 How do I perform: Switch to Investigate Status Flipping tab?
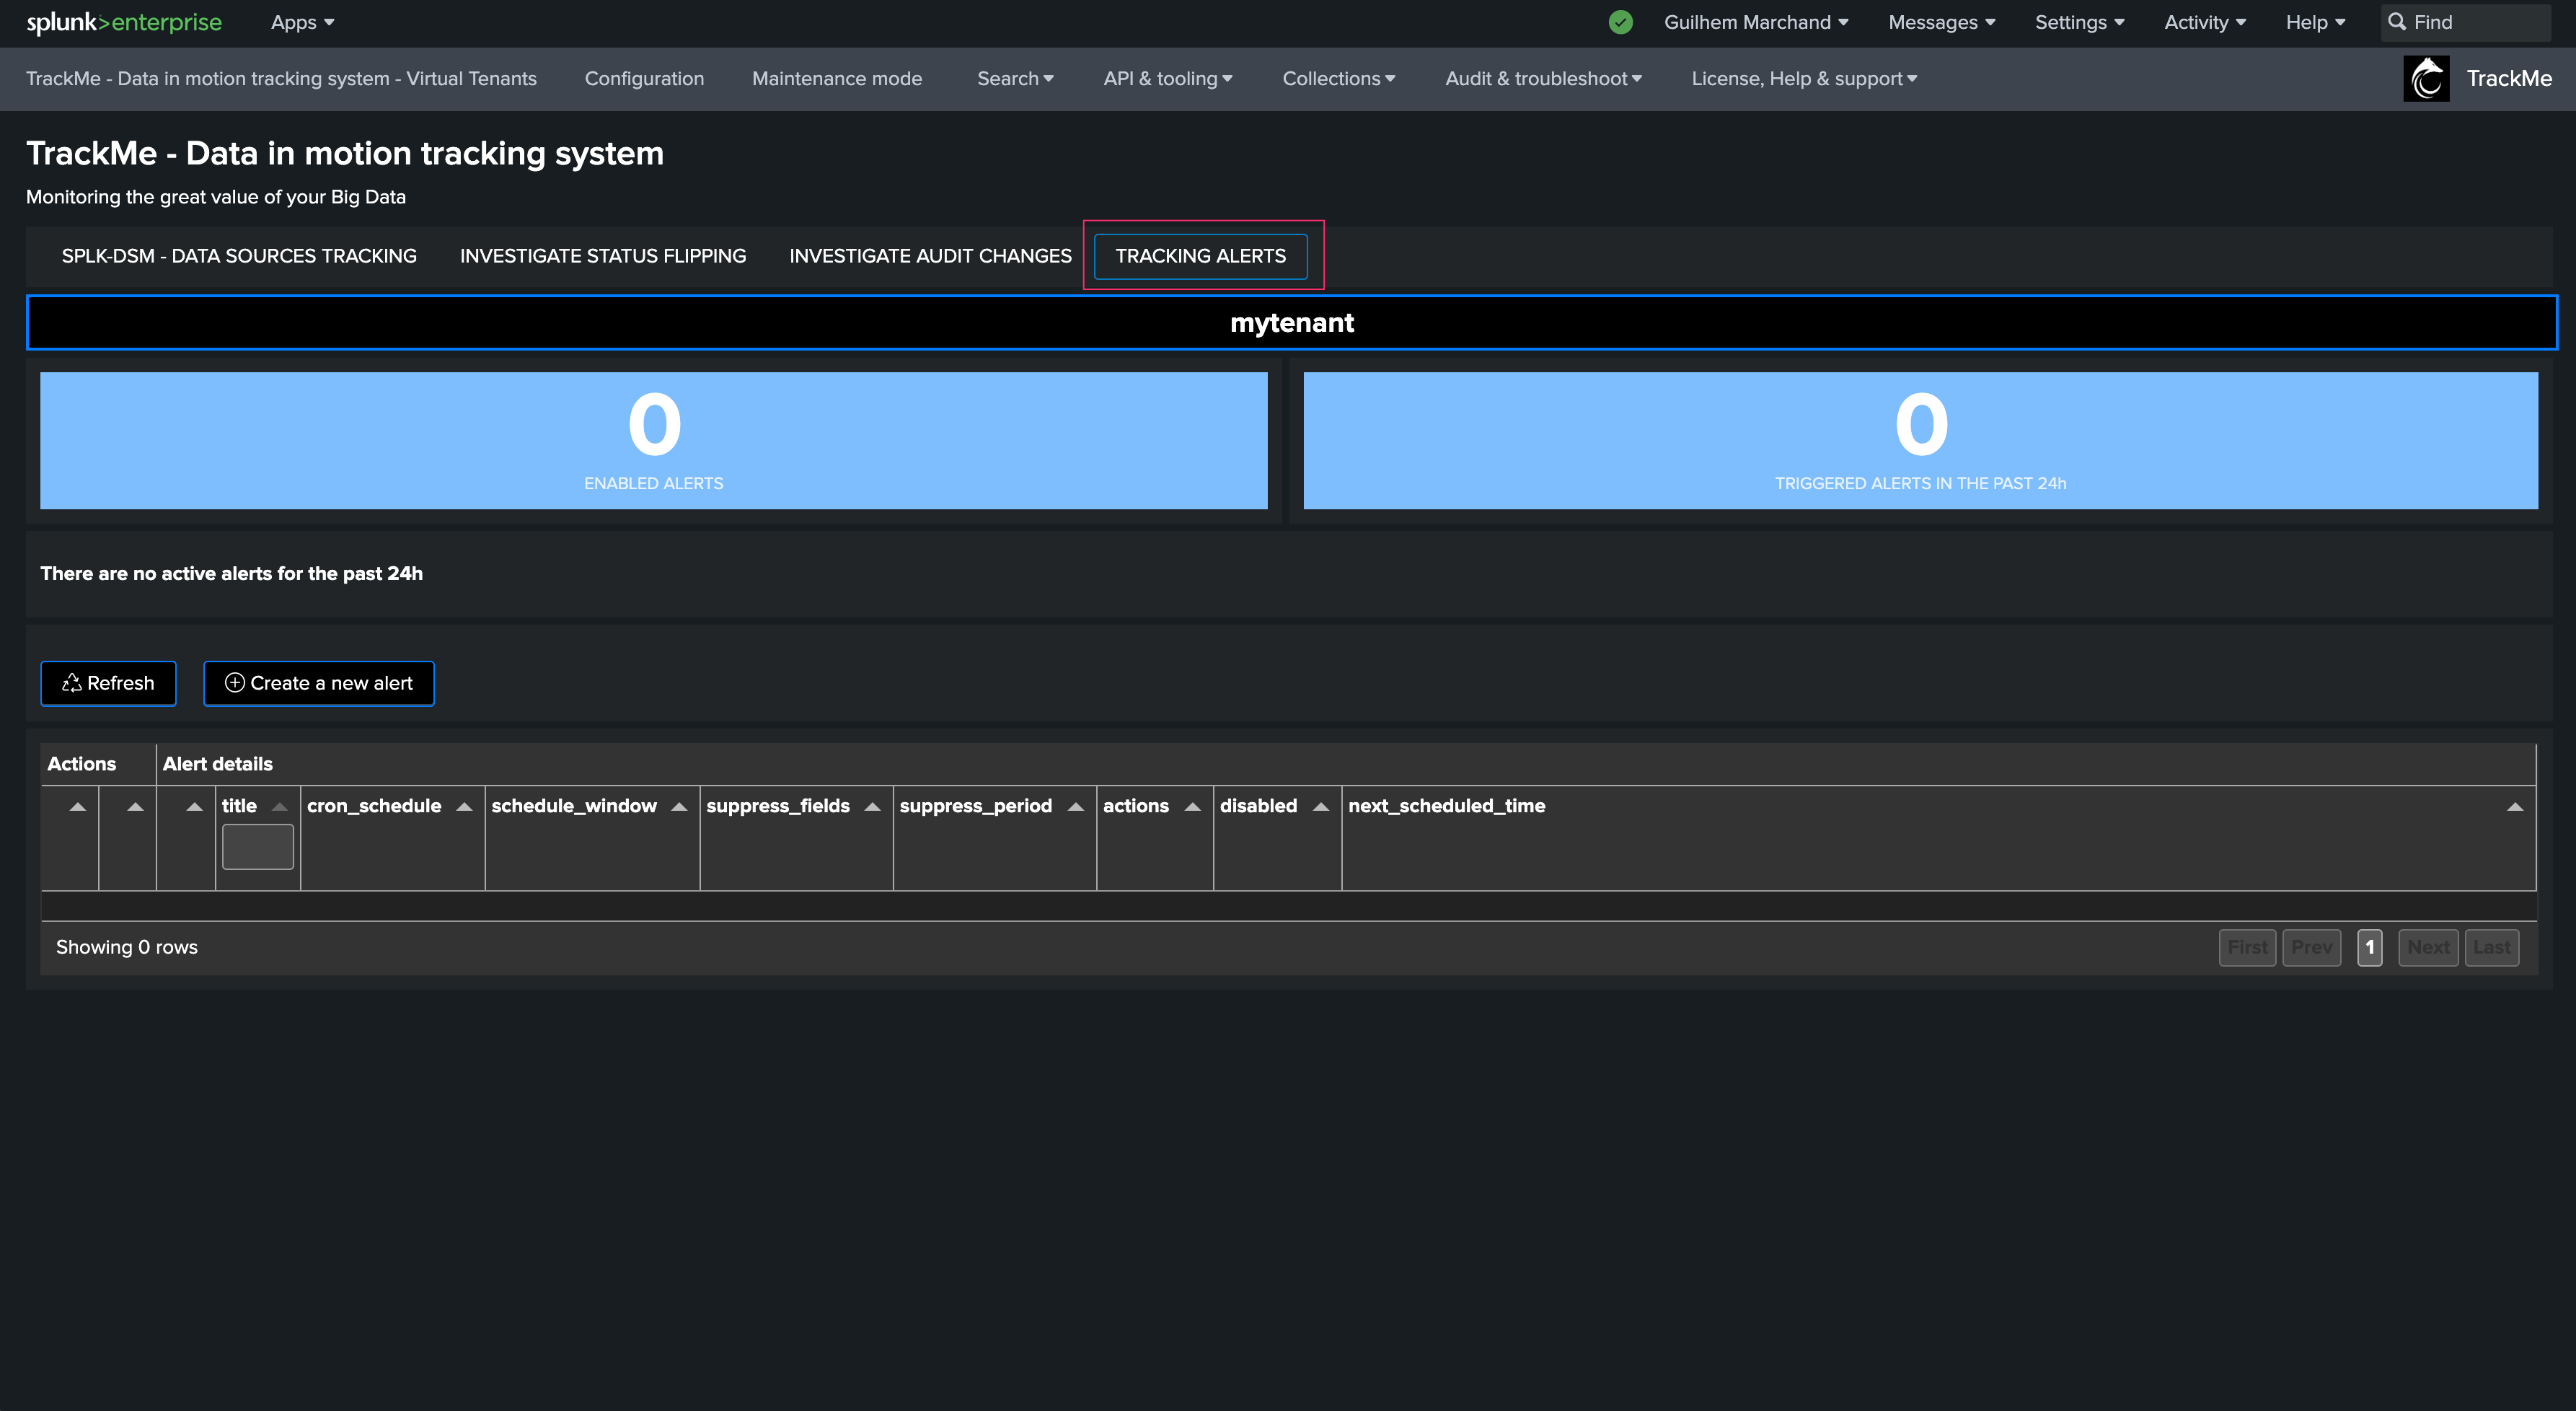coord(602,256)
